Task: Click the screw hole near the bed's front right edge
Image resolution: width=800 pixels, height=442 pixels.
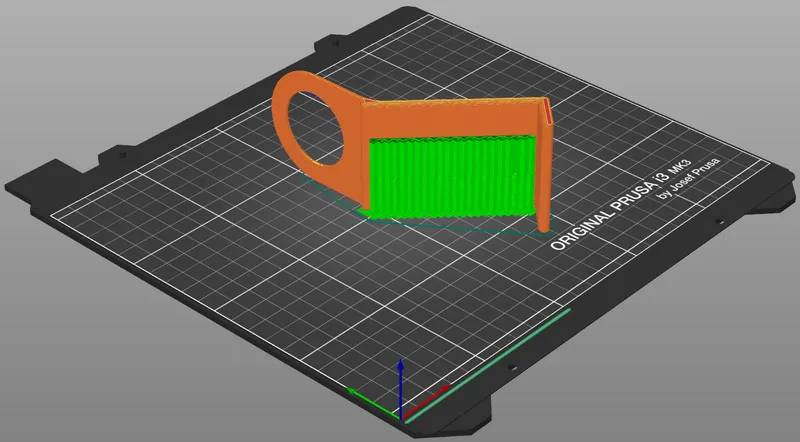Action: pos(512,367)
